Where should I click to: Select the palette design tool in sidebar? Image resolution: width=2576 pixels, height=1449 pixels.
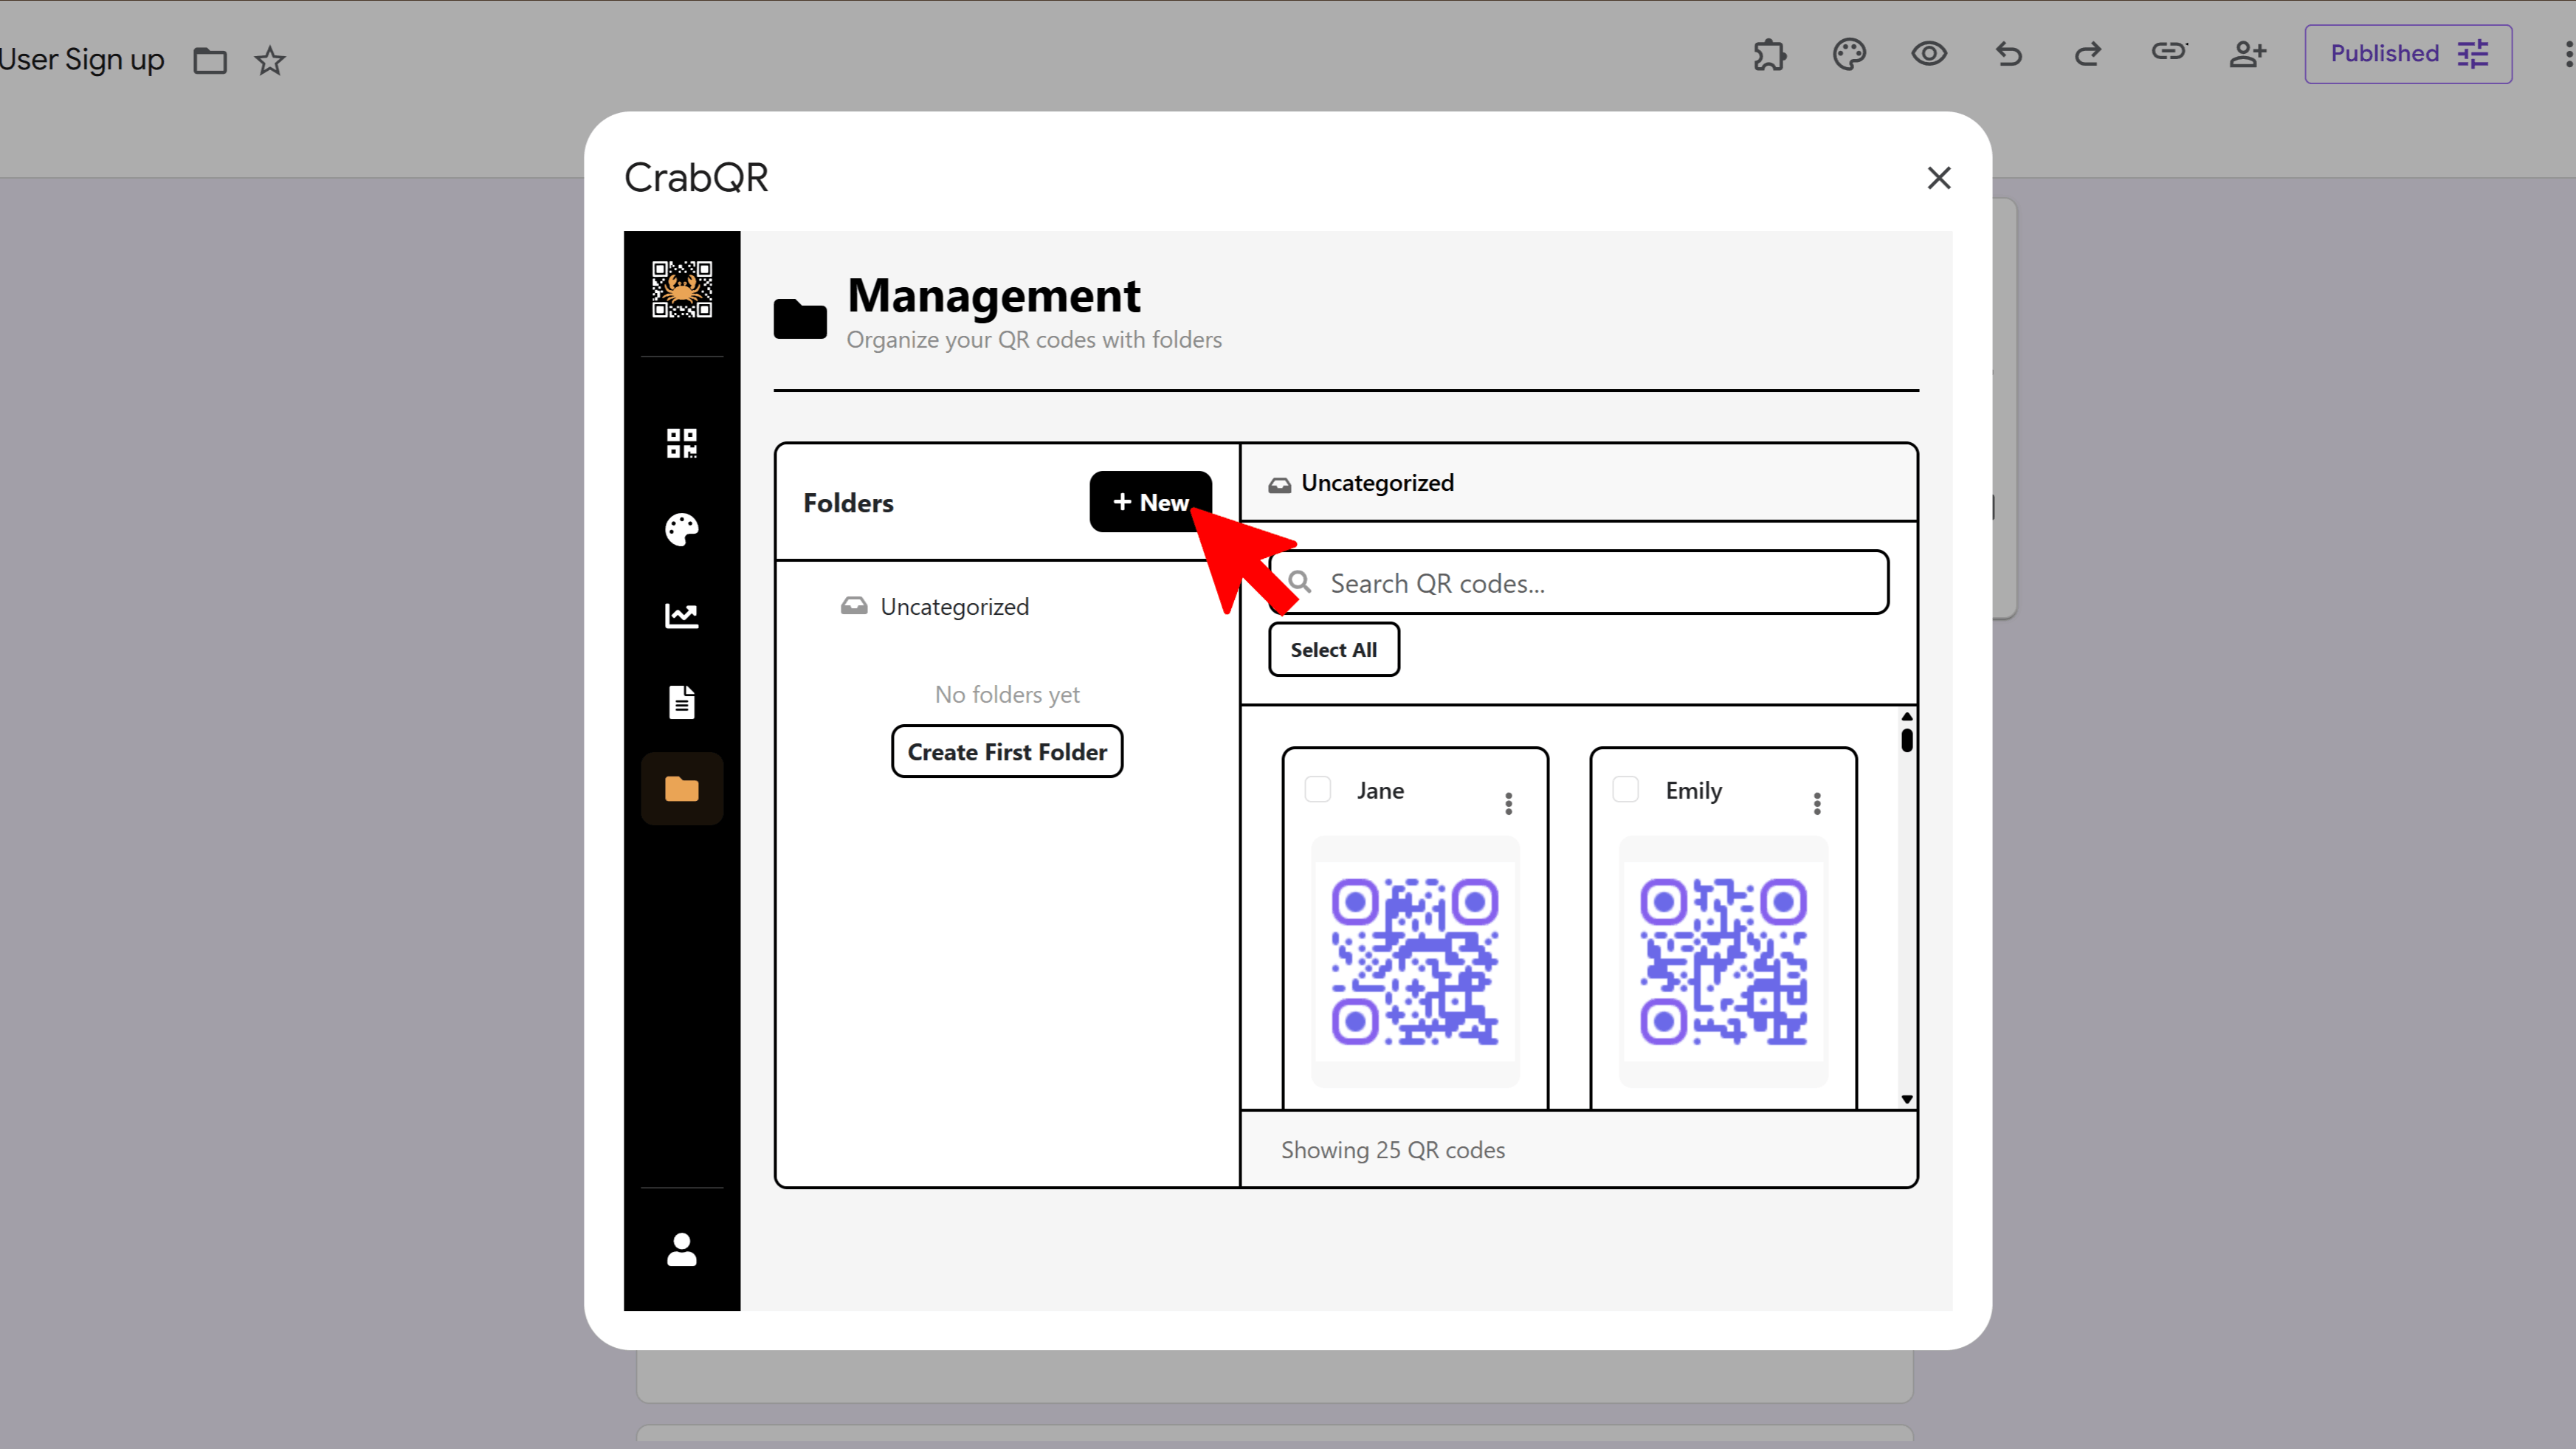pos(681,529)
